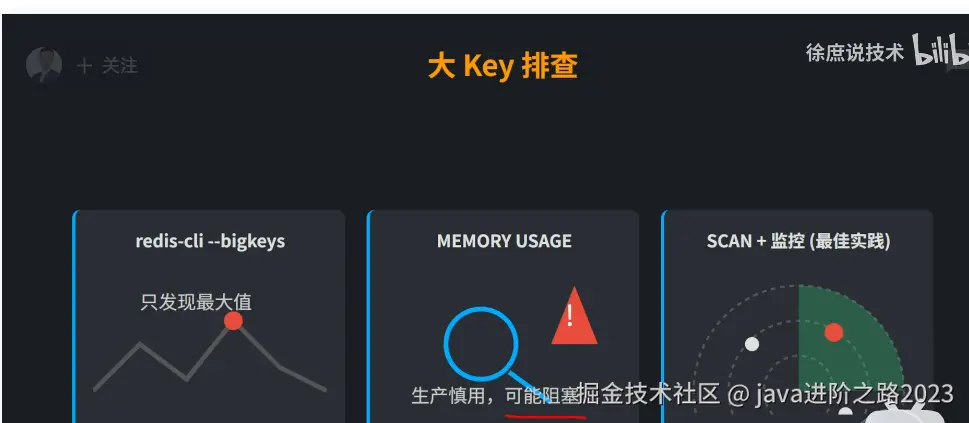The width and height of the screenshot is (969, 423).
Task: Click the uploader's profile avatar
Action: 44,65
